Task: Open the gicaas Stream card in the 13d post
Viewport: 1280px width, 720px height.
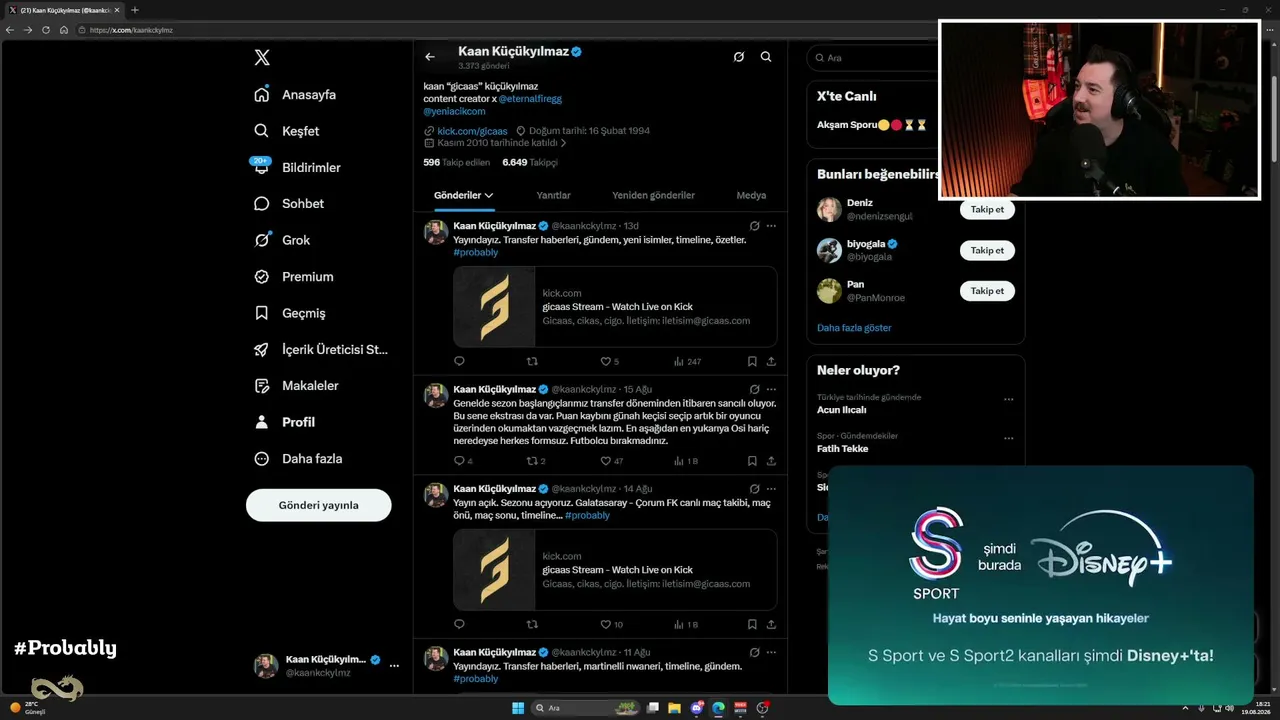Action: (615, 307)
